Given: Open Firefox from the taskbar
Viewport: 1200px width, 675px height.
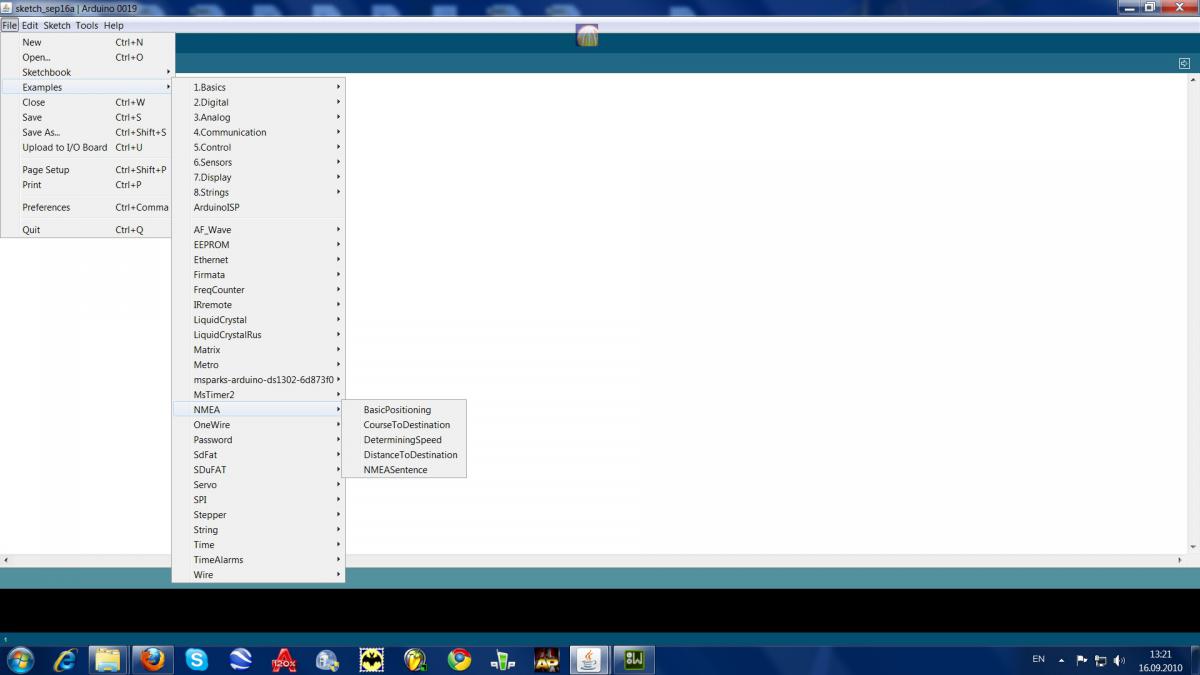Looking at the screenshot, I should pyautogui.click(x=152, y=659).
